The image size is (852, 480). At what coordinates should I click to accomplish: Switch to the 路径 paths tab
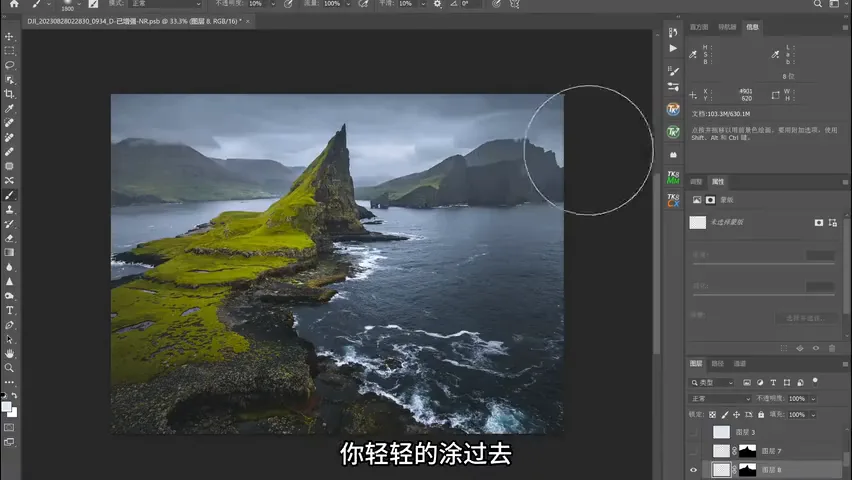718,364
